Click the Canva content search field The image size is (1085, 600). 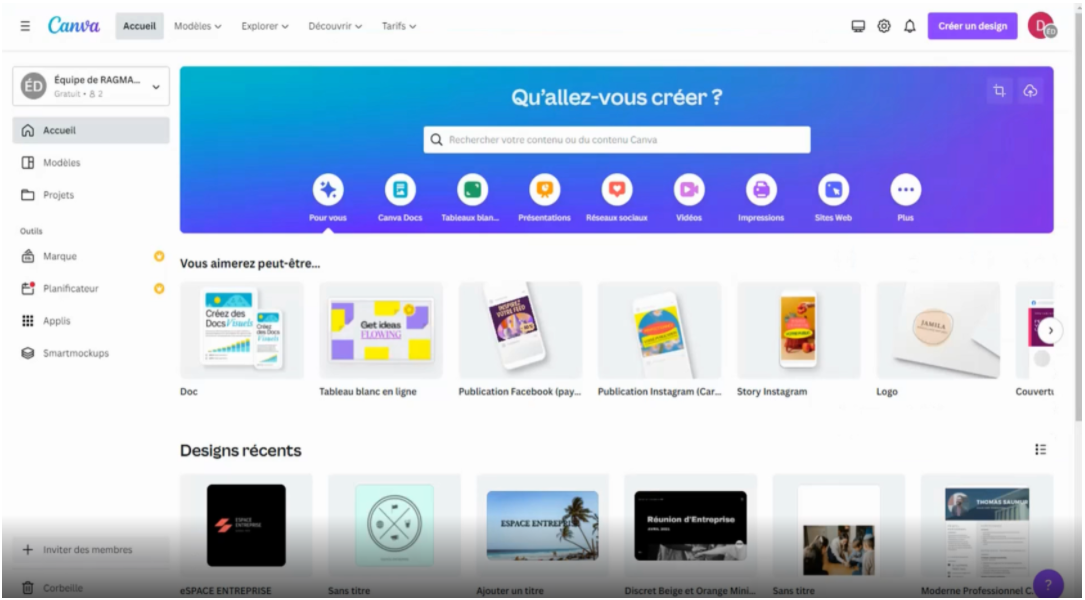(617, 140)
